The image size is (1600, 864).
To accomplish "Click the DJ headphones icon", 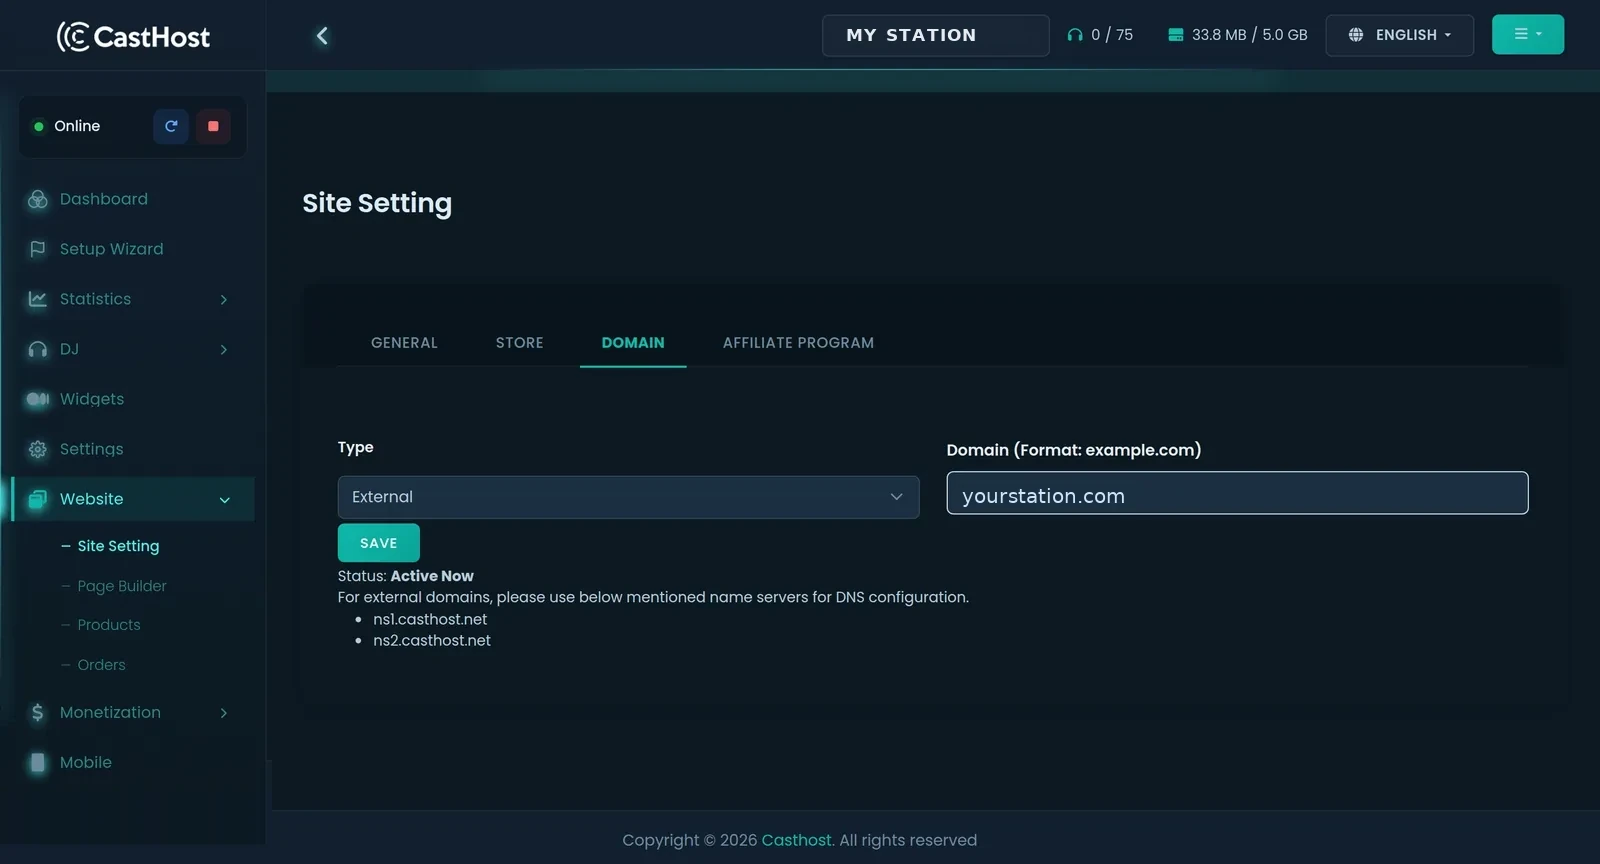I will tap(38, 349).
